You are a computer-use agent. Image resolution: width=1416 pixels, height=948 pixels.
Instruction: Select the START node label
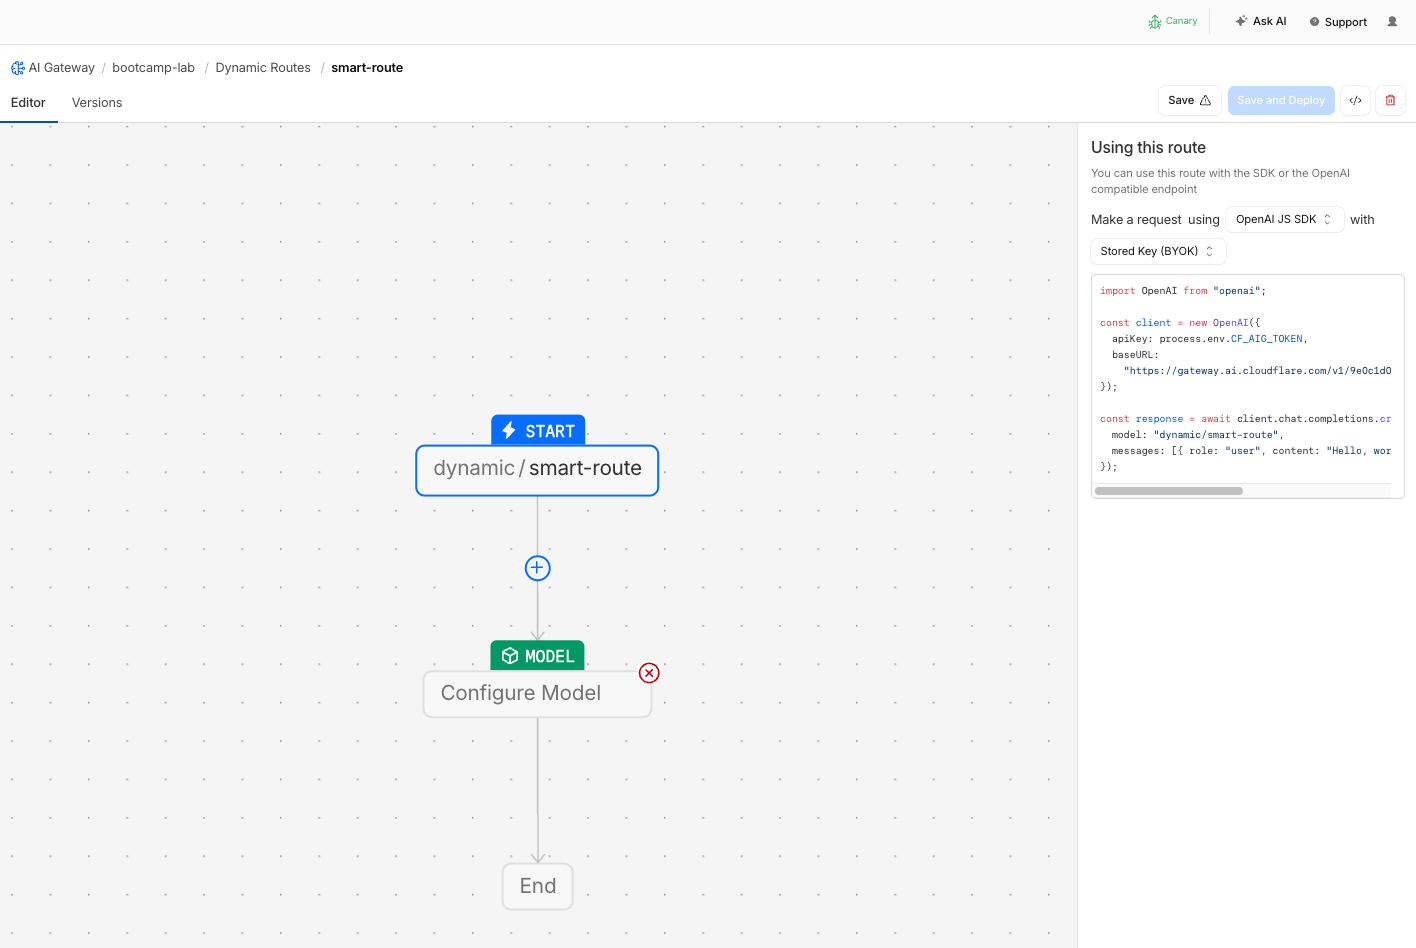538,431
